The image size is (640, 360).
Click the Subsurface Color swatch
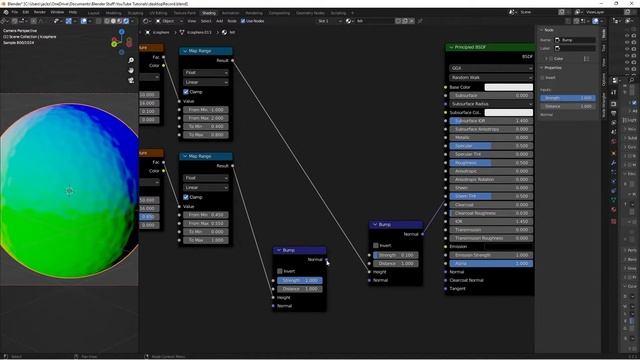tap(509, 112)
